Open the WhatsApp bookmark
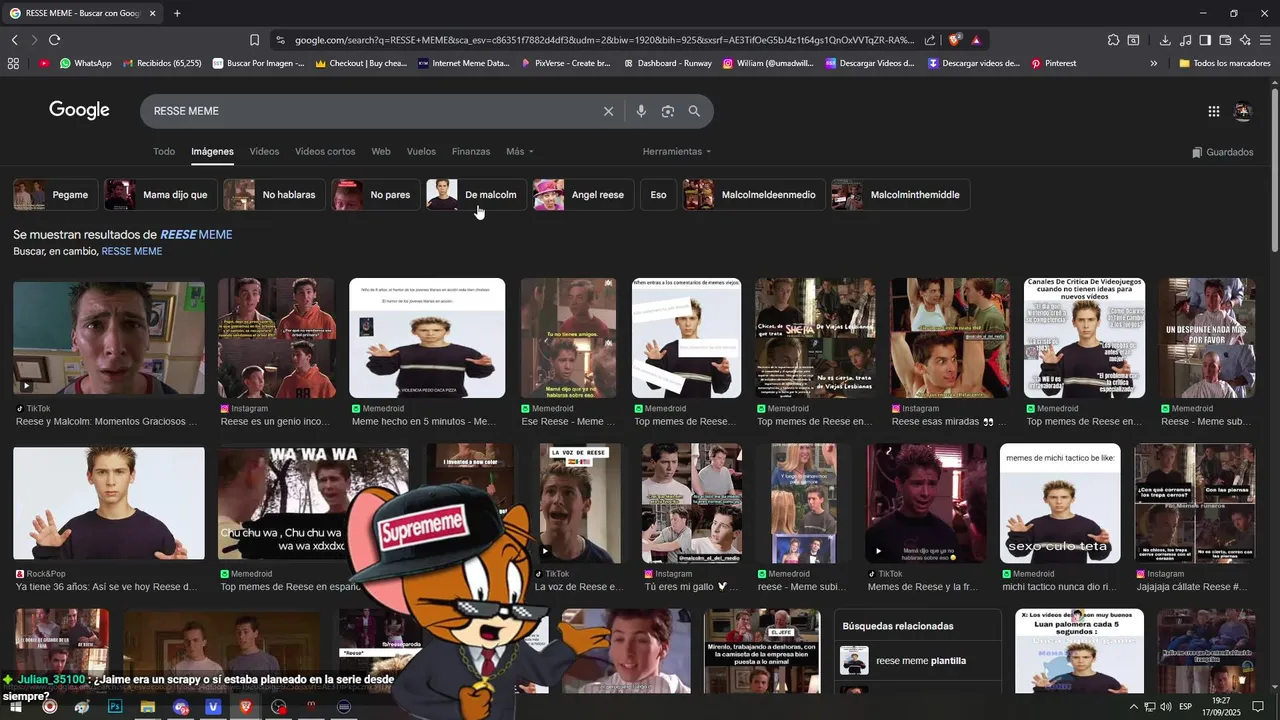 pyautogui.click(x=86, y=63)
